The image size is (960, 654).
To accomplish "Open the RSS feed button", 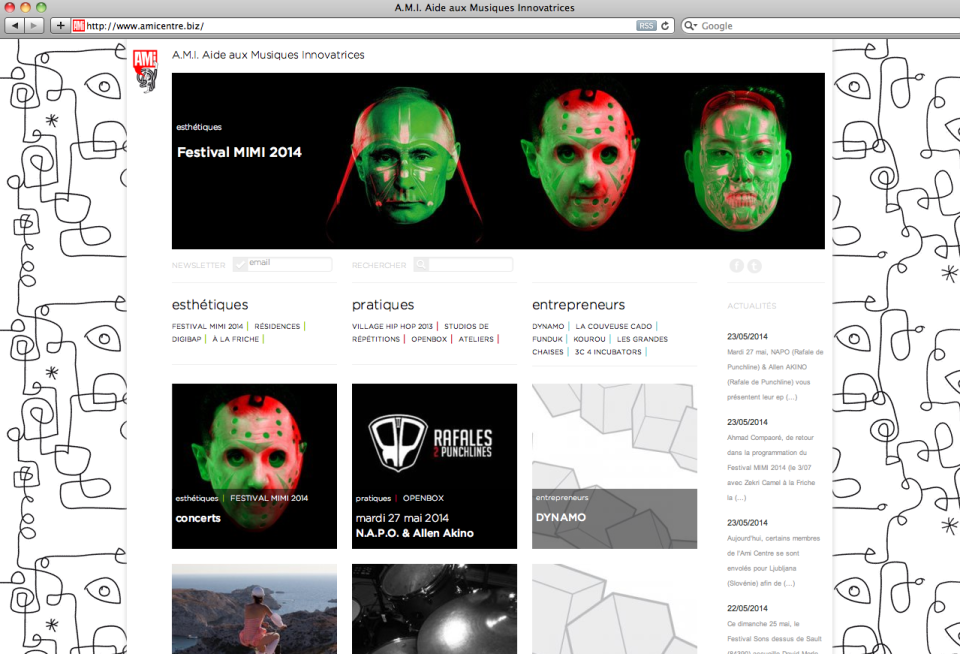I will point(646,26).
